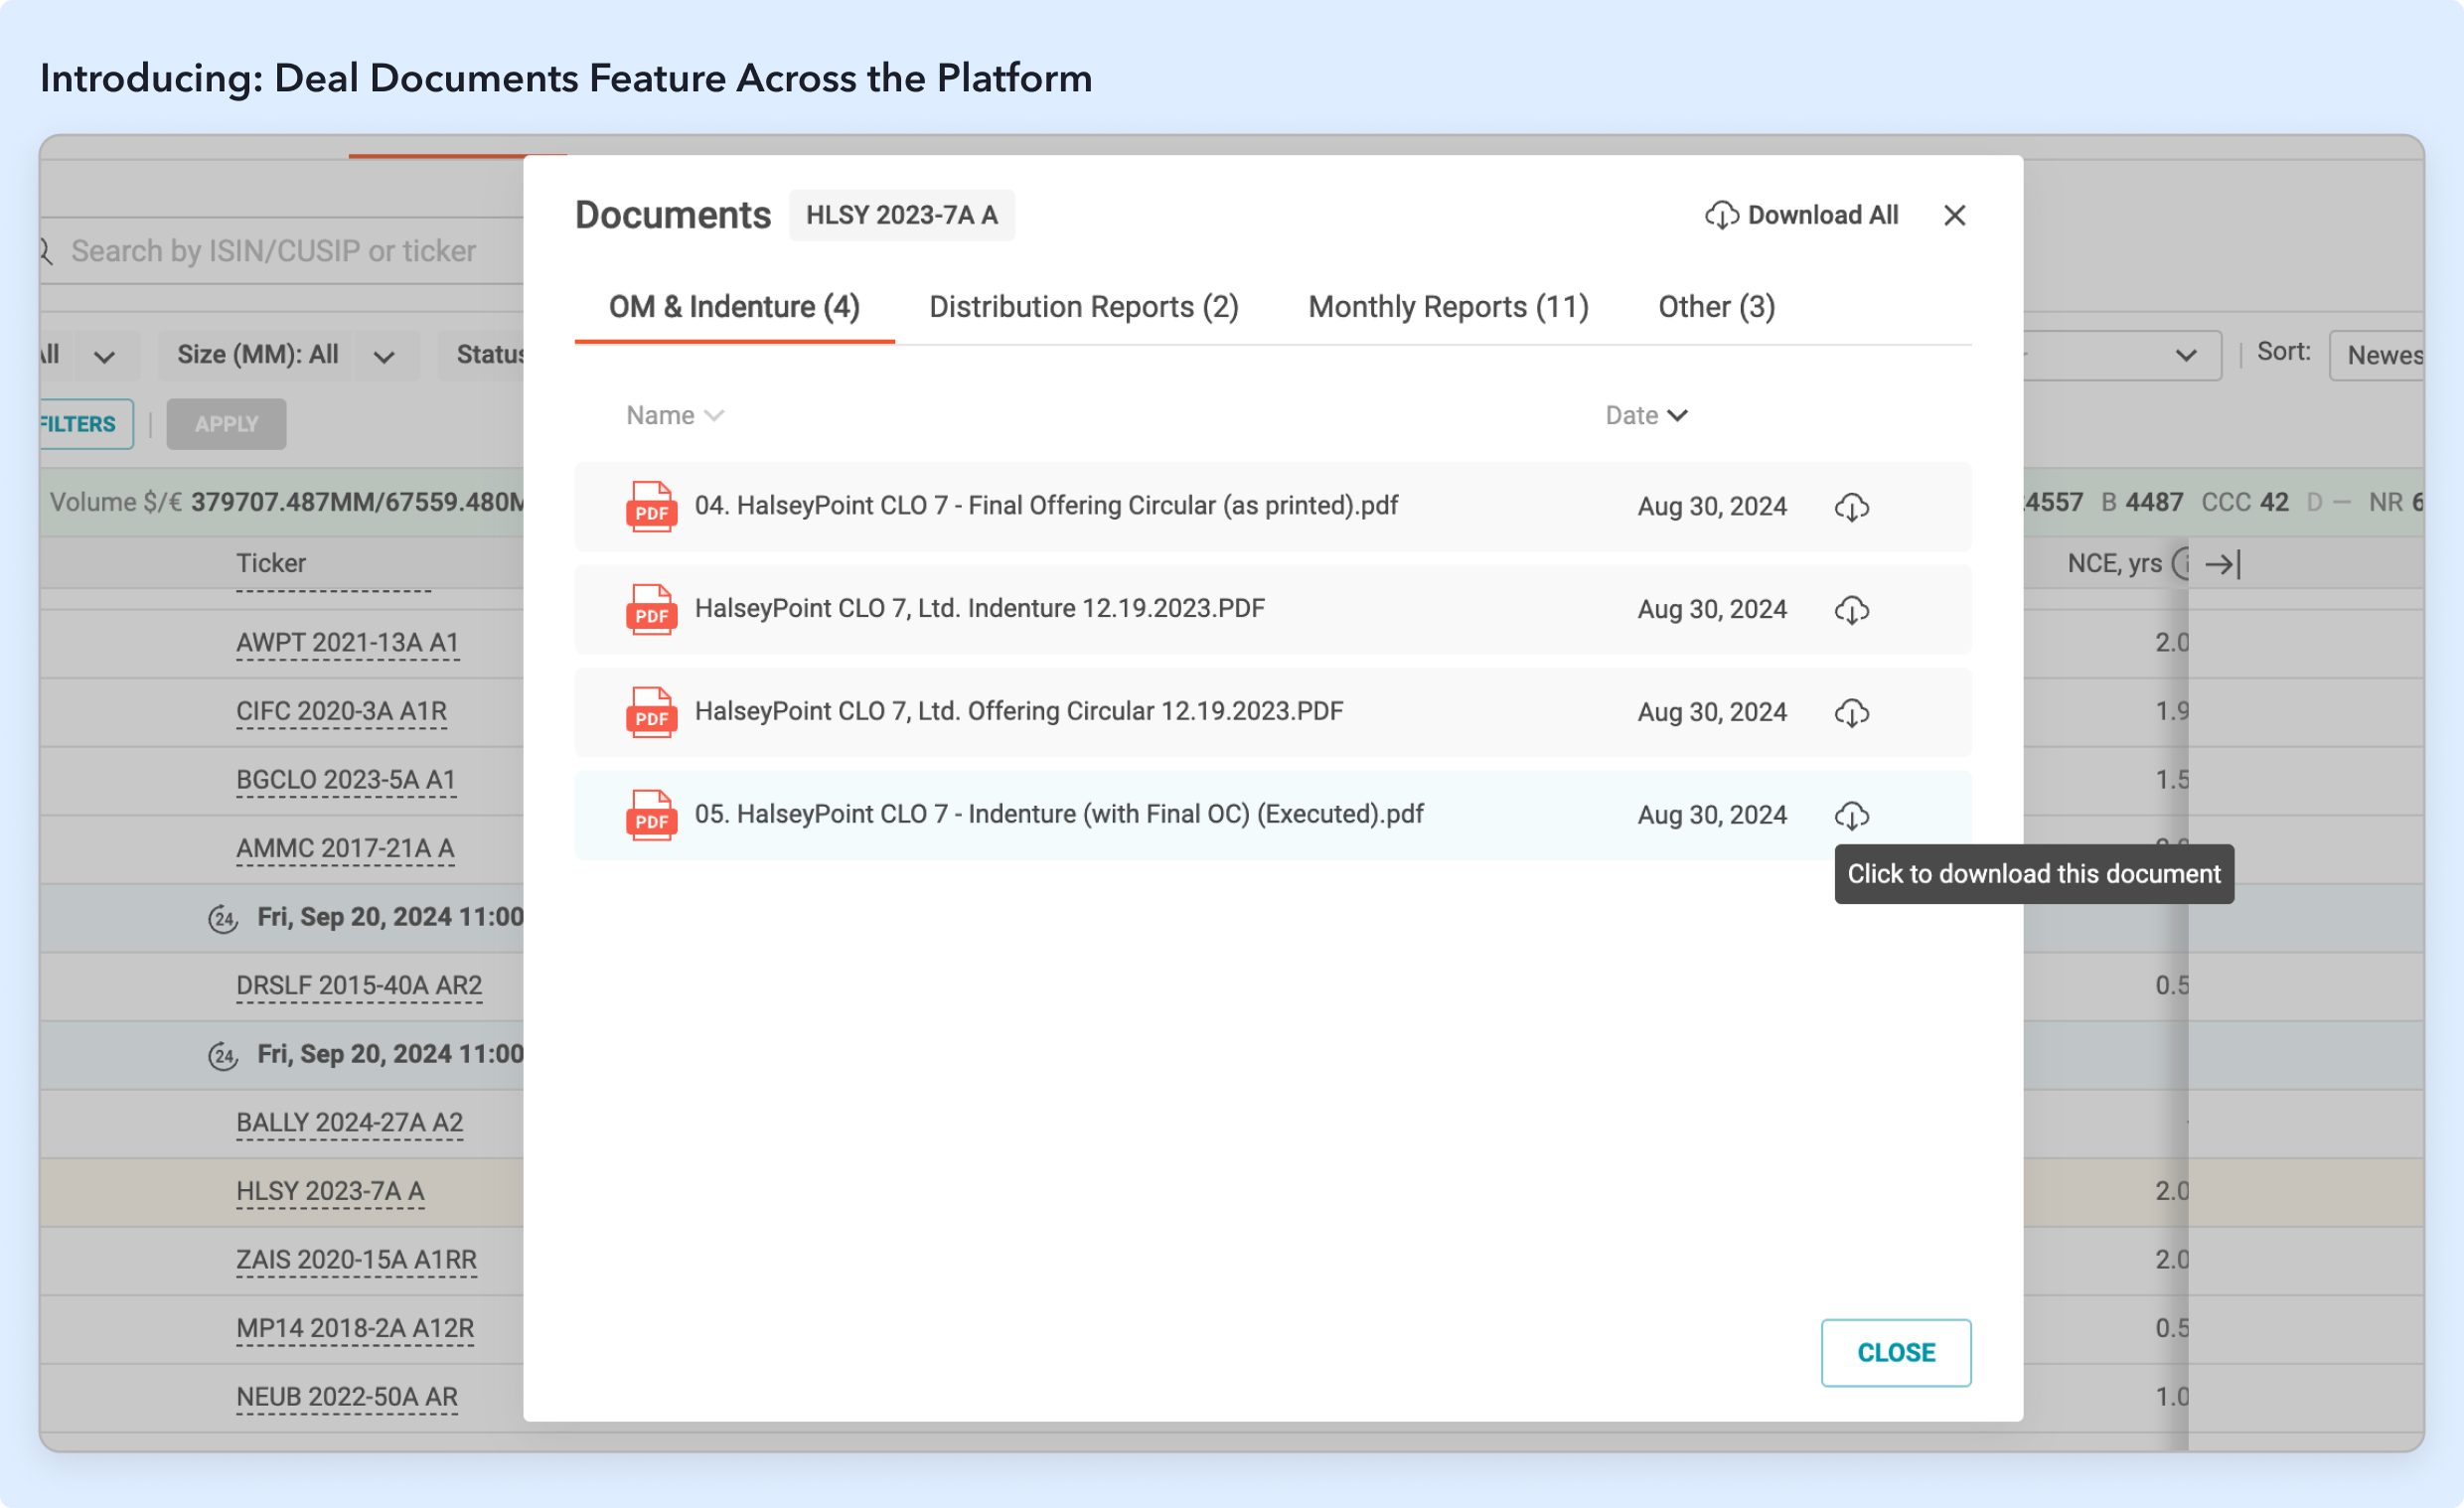
Task: Click download icon for Indenture 12.19.2023.PDF
Action: [1851, 610]
